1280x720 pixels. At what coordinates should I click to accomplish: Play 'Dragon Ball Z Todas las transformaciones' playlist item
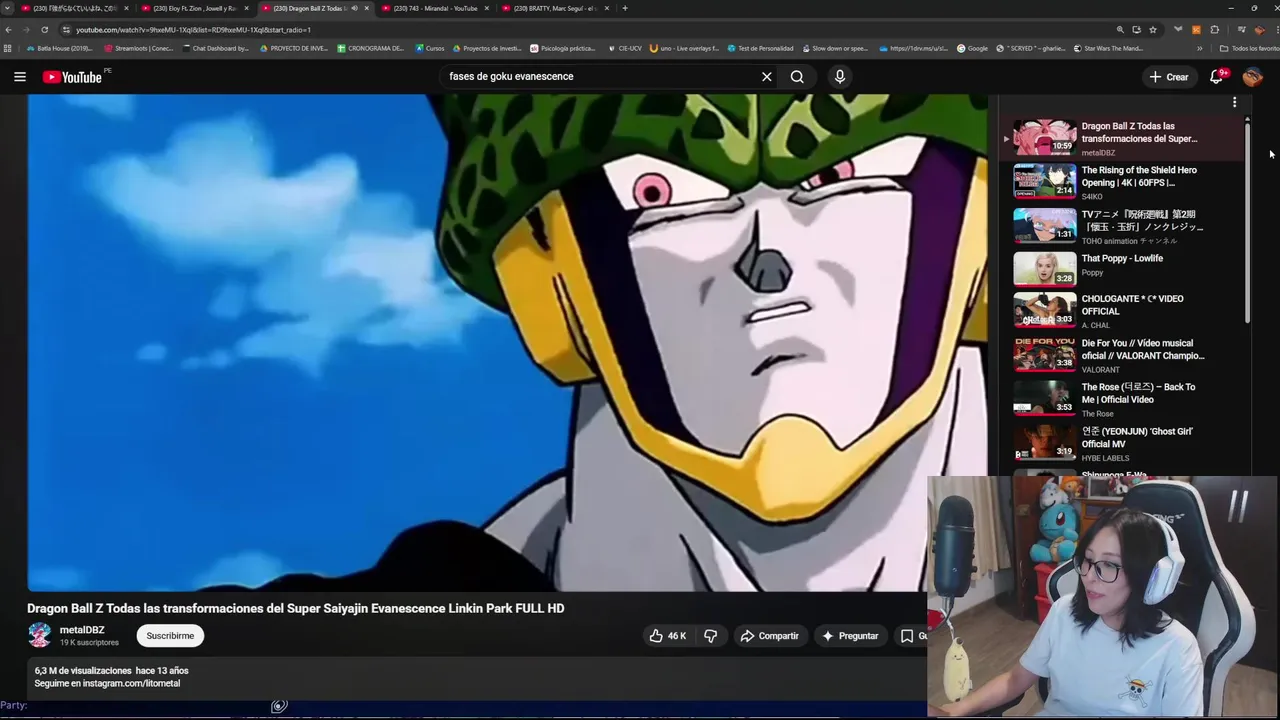(1120, 138)
